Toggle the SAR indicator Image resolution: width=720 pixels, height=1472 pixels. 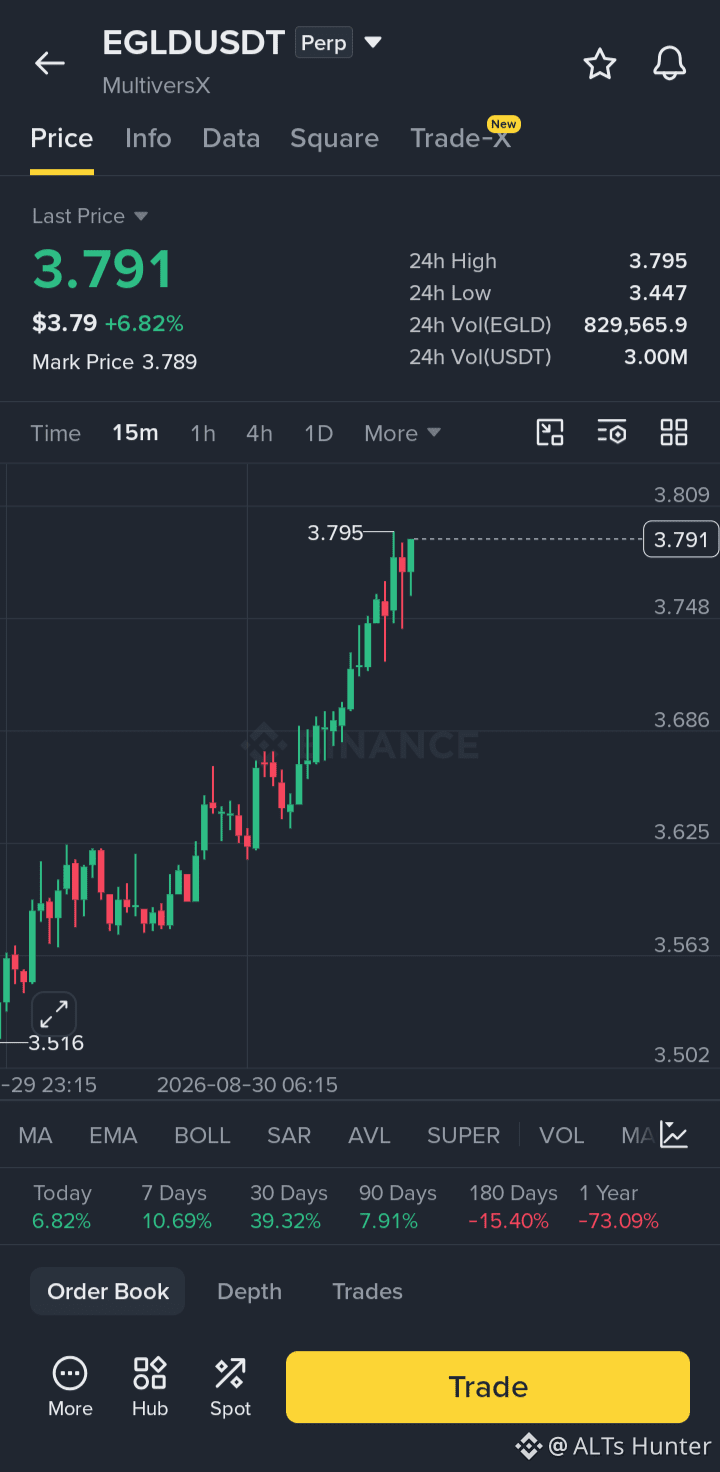click(x=289, y=1135)
